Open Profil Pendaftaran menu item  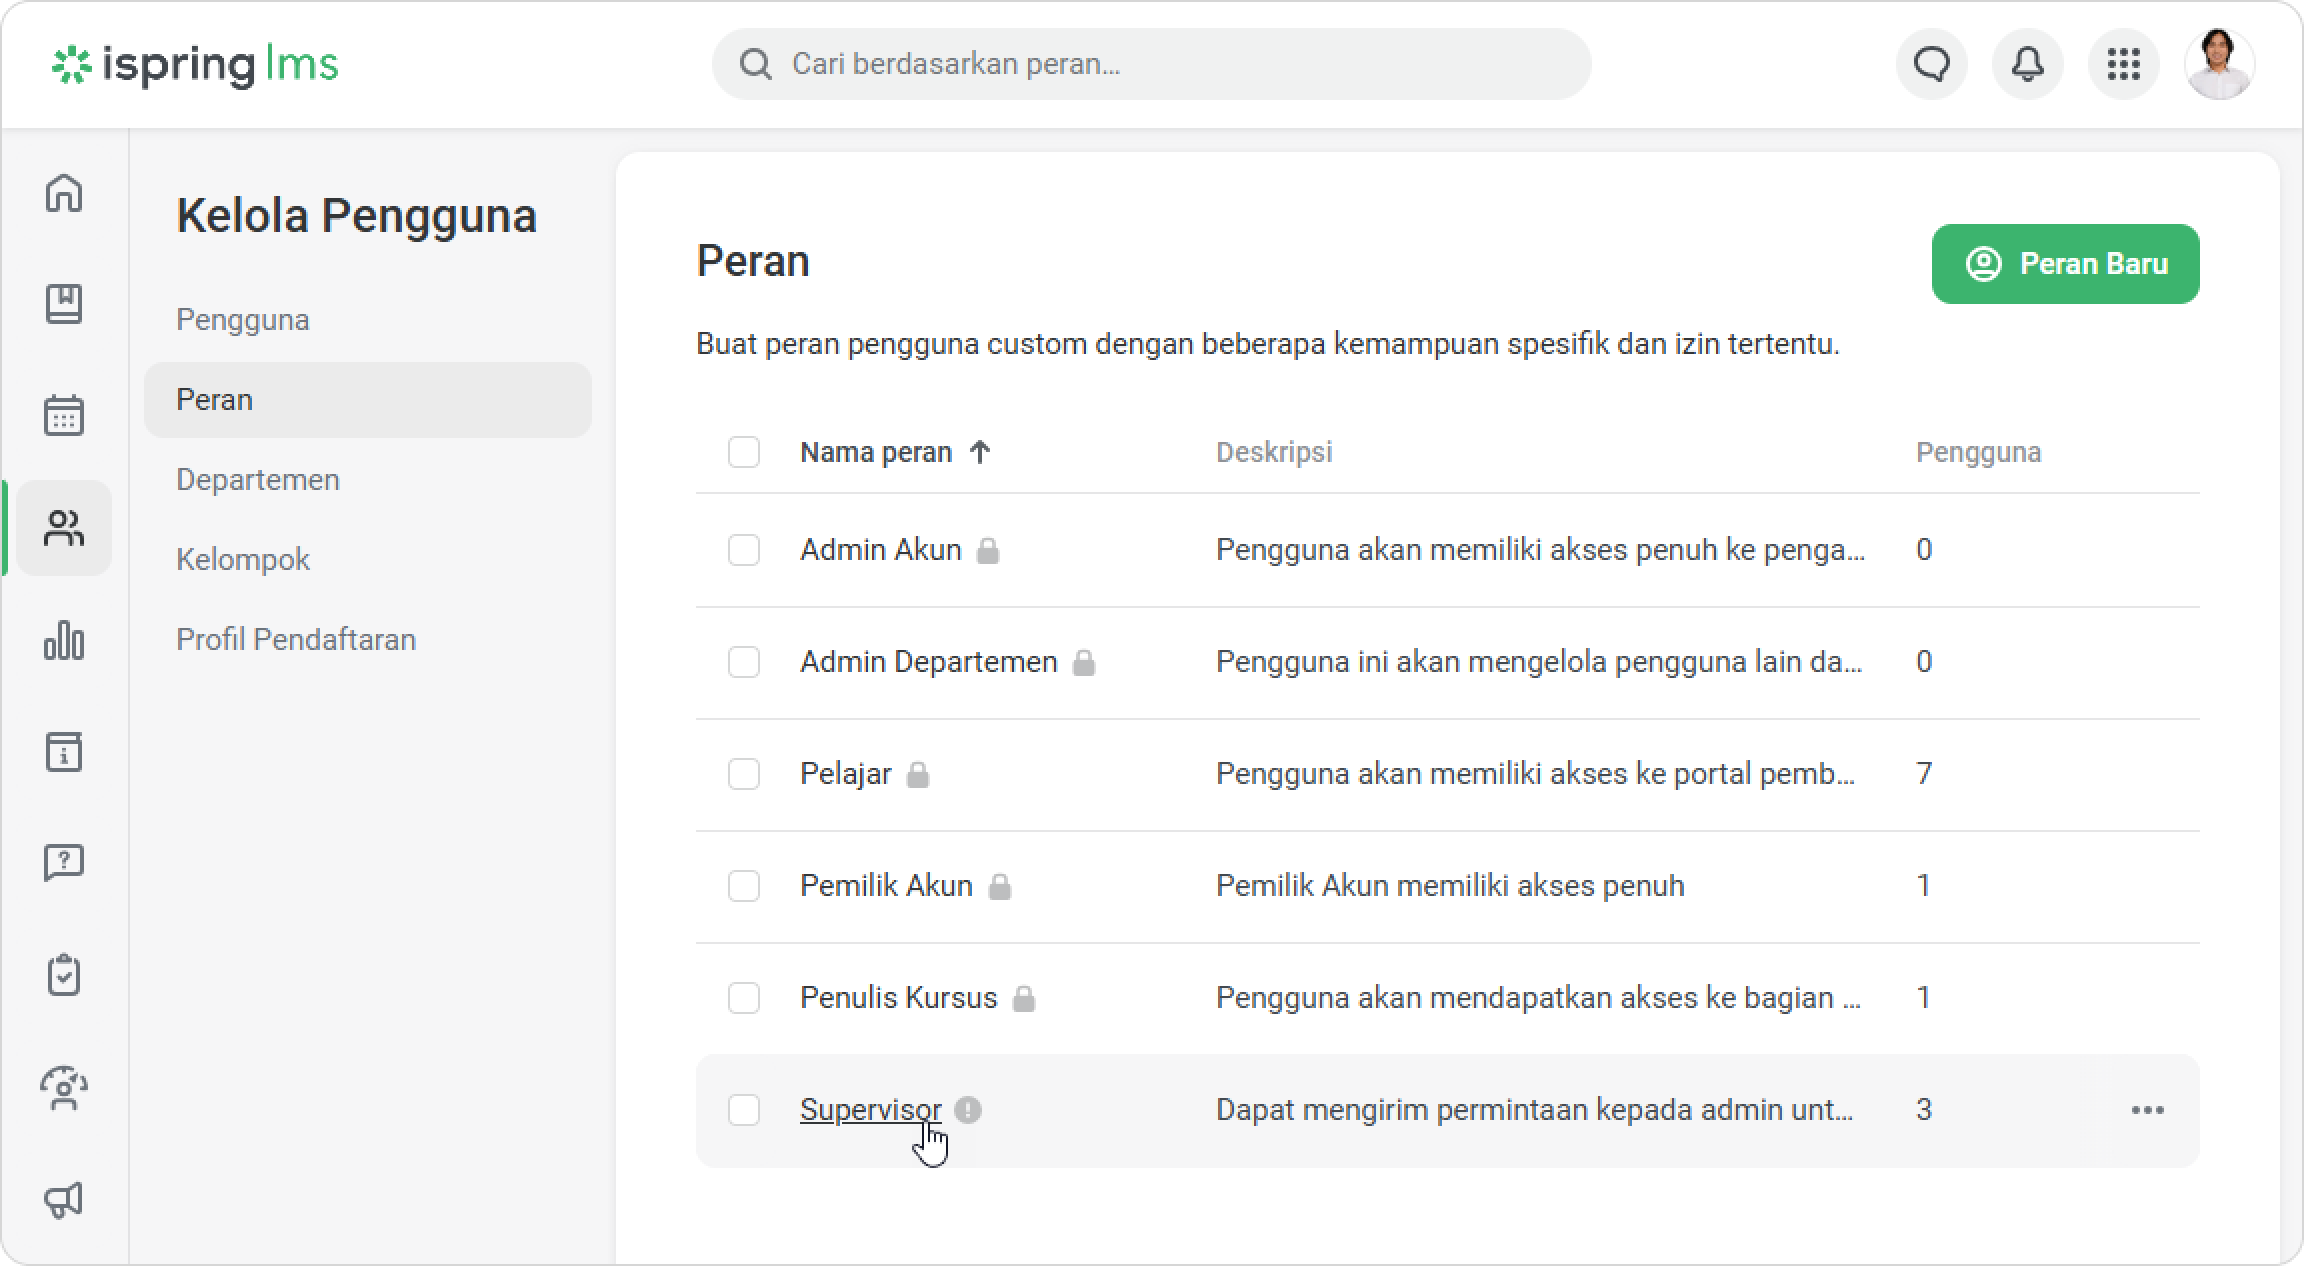pyautogui.click(x=296, y=640)
